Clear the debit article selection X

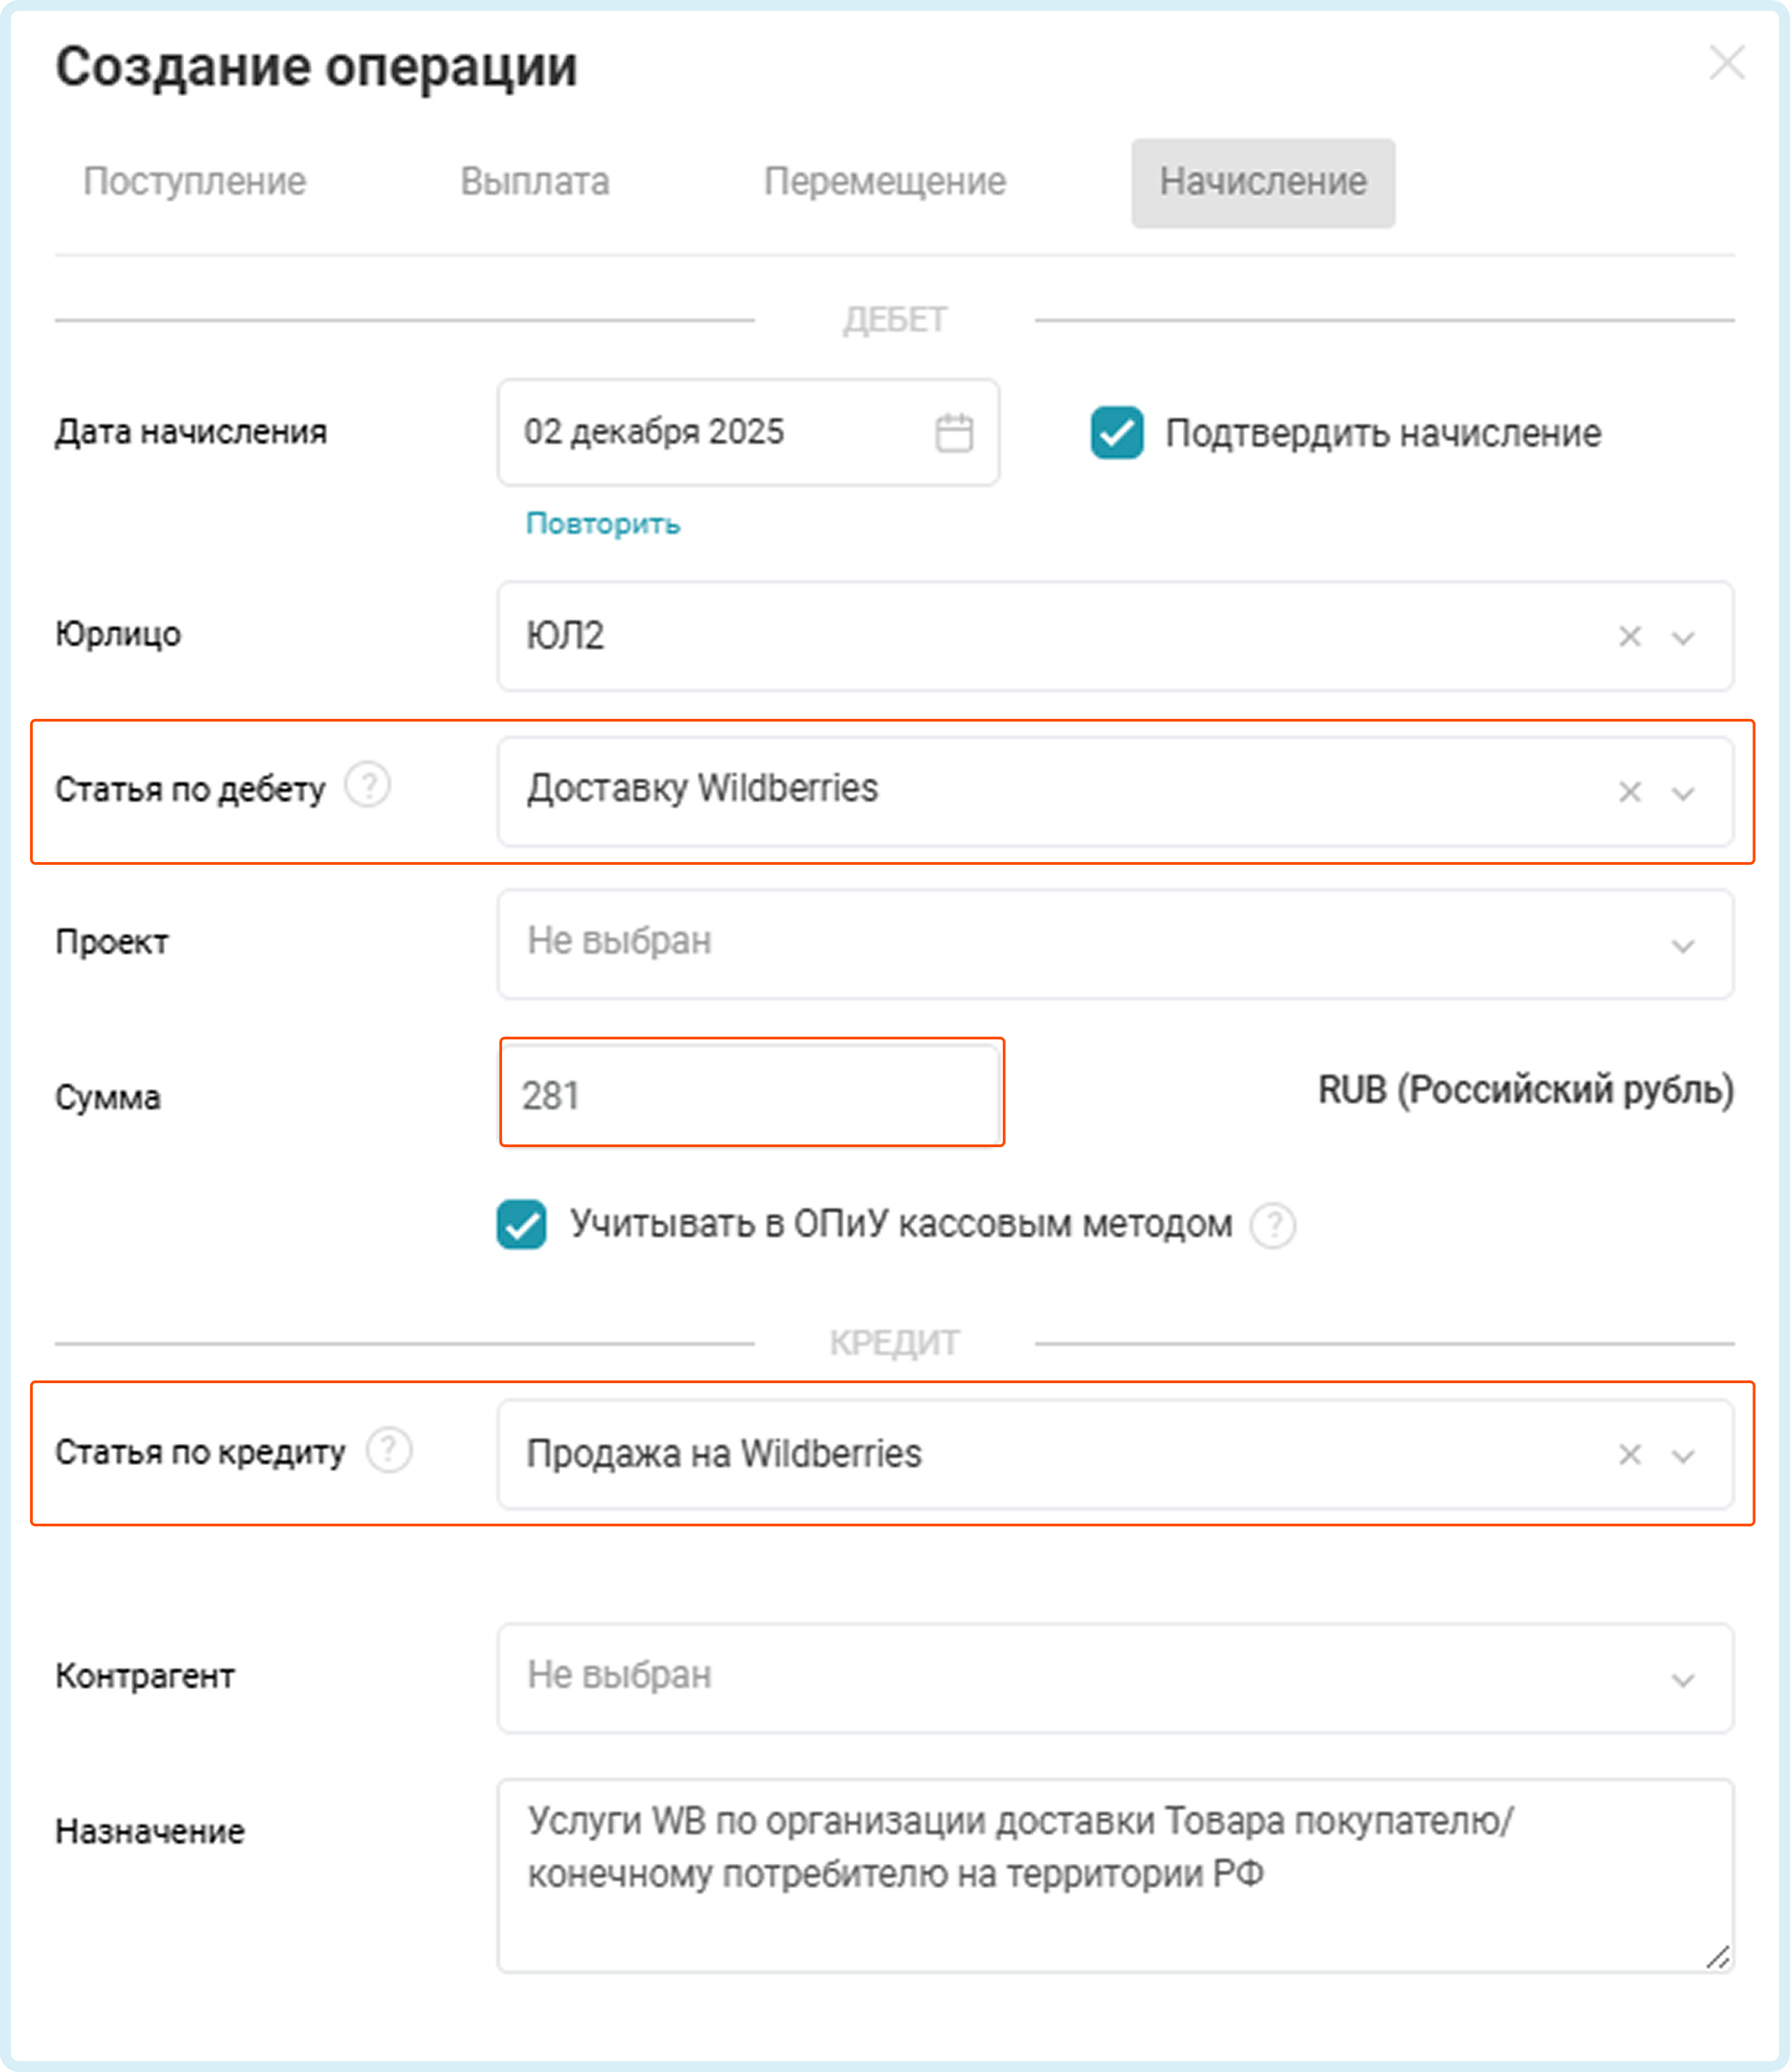point(1629,792)
